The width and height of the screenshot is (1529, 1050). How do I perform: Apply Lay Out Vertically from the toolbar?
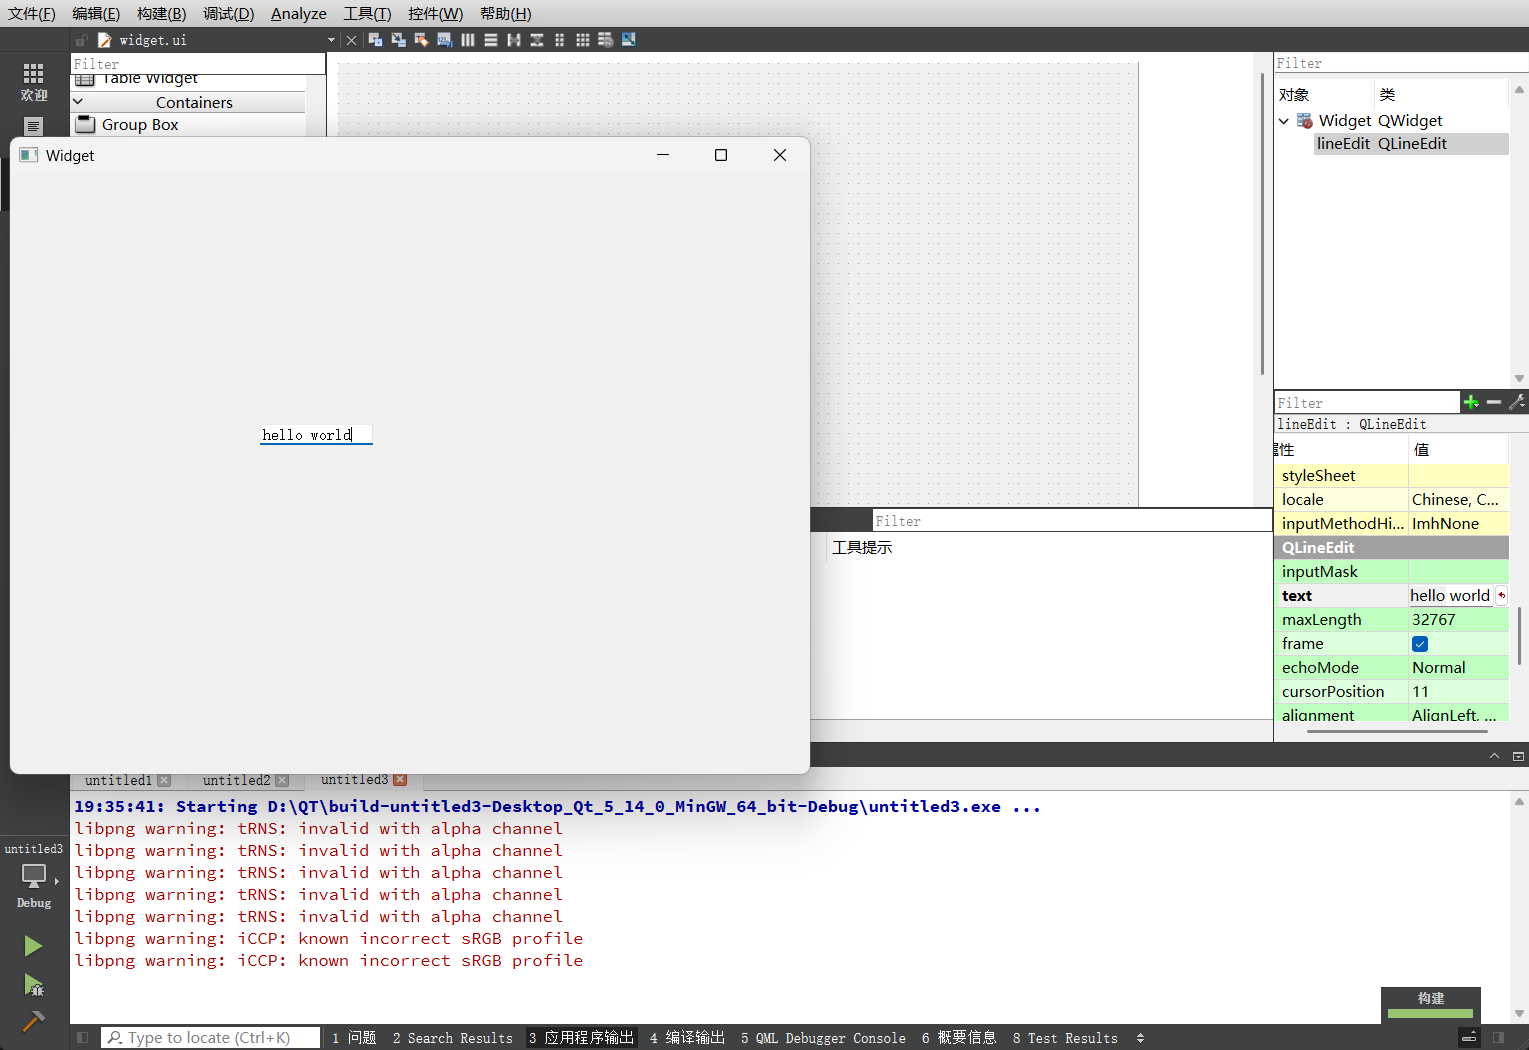coord(490,40)
